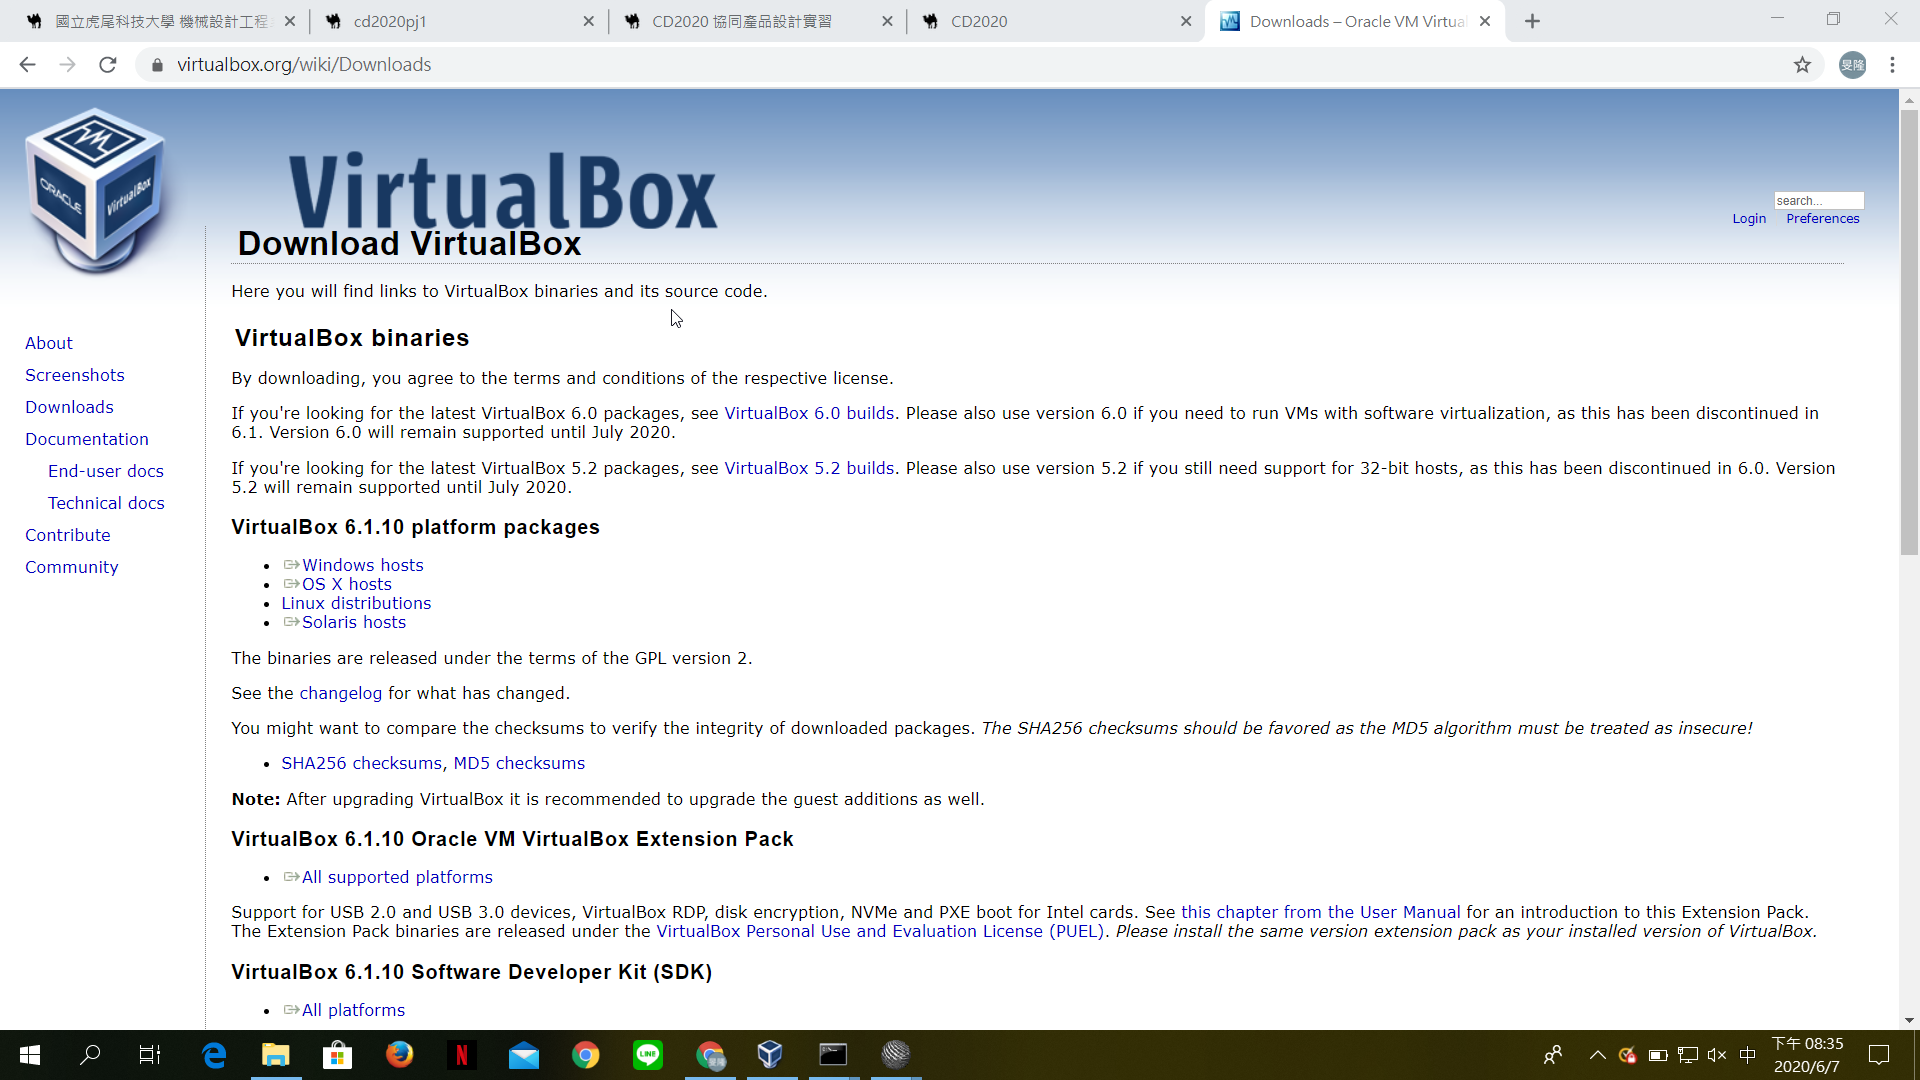Screen dimensions: 1920x1080
Task: Open the Chrome profile avatar
Action: click(1852, 65)
